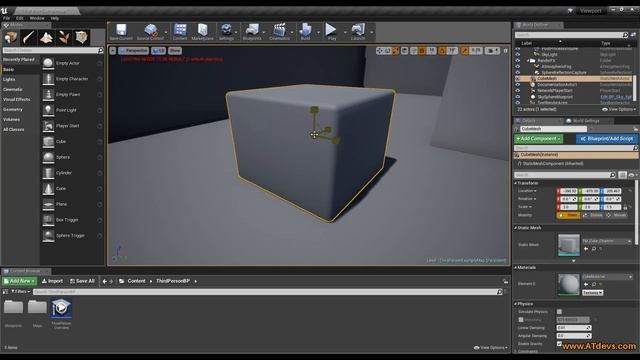Open the viewport Perspective view button
The image size is (640, 360).
pos(133,51)
